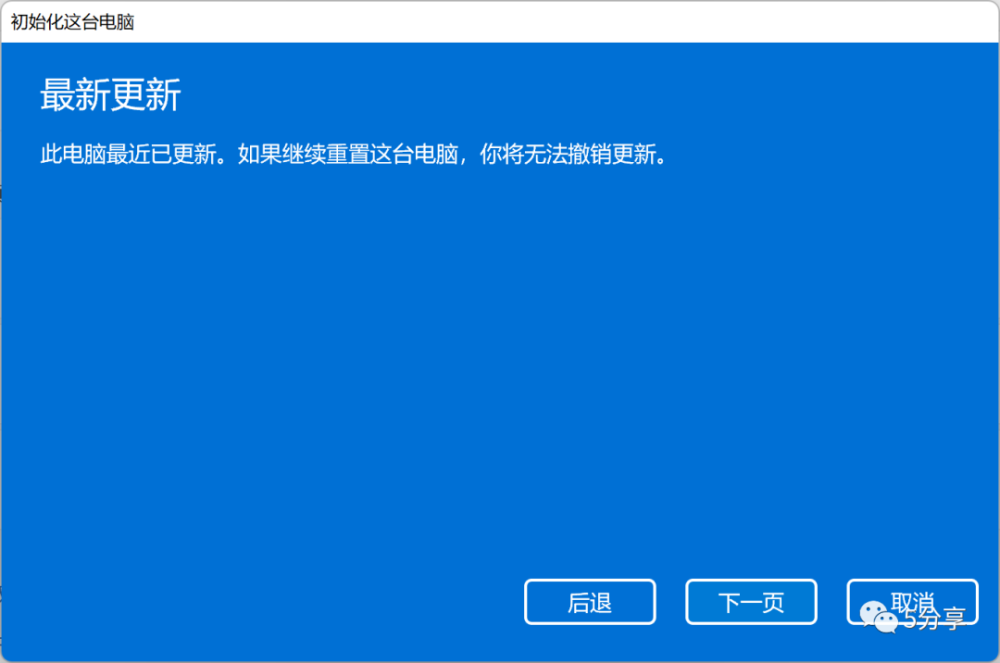Click the 后退 button

pos(590,602)
